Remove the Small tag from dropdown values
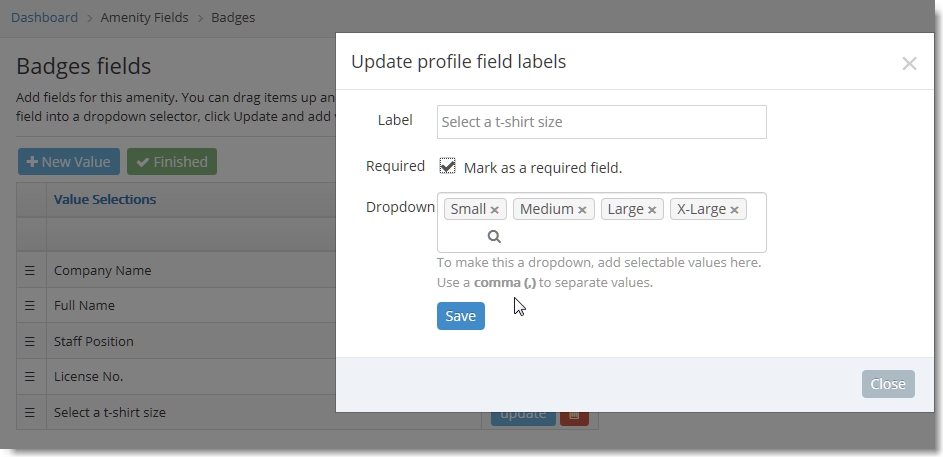This screenshot has height=457, width=943. pyautogui.click(x=494, y=210)
